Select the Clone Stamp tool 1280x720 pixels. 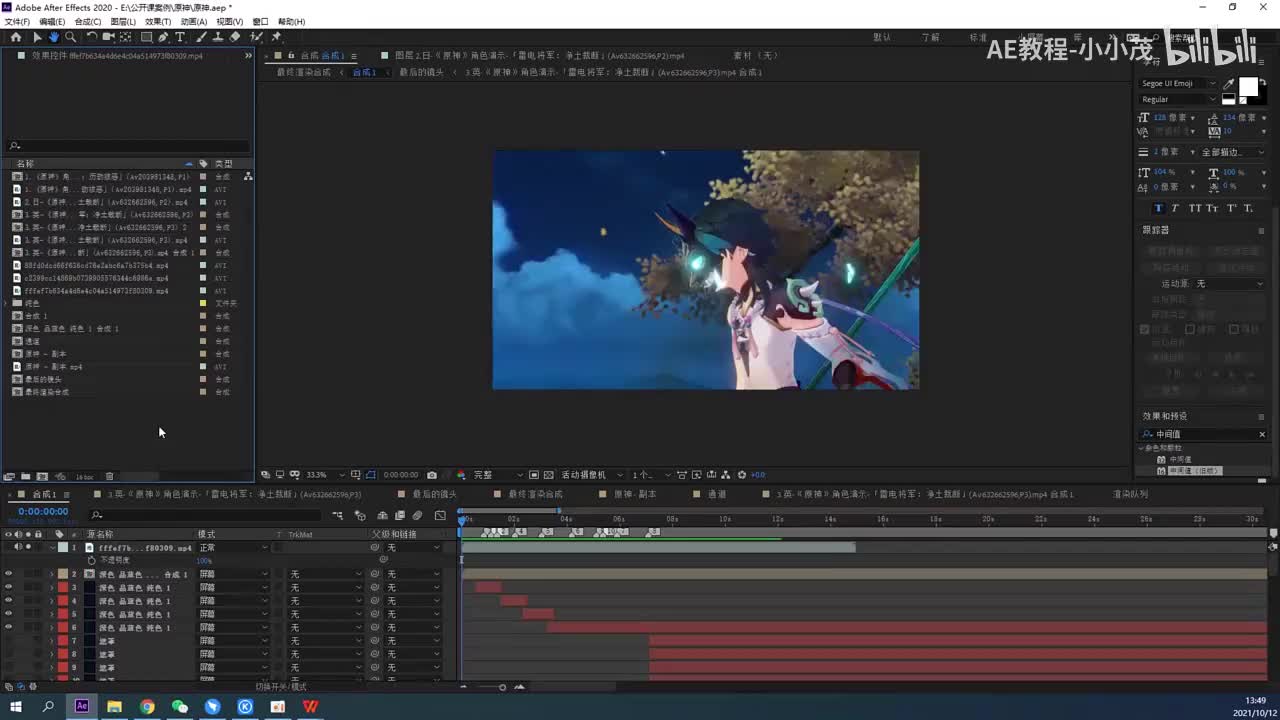click(217, 37)
